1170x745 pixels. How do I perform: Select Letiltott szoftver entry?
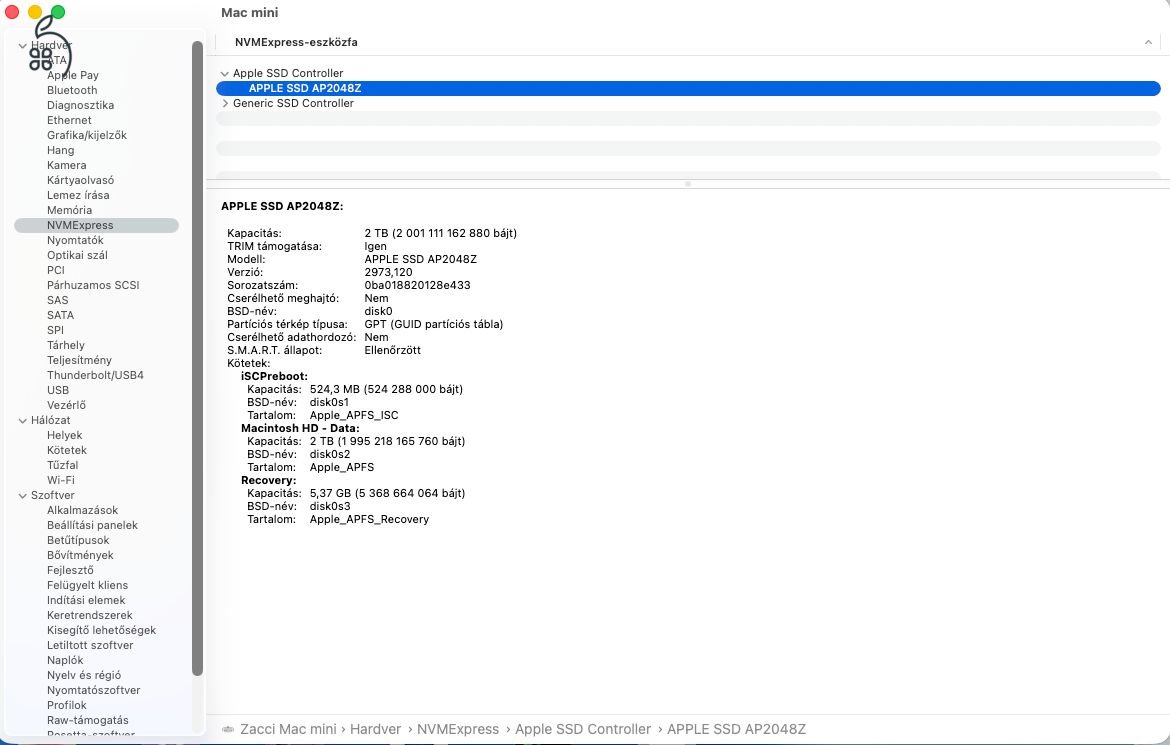90,645
